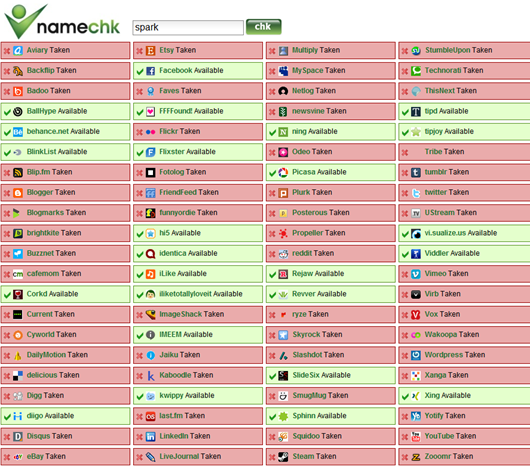Click the tumblr t icon
Viewport: 530px width, 466px height.
click(416, 172)
